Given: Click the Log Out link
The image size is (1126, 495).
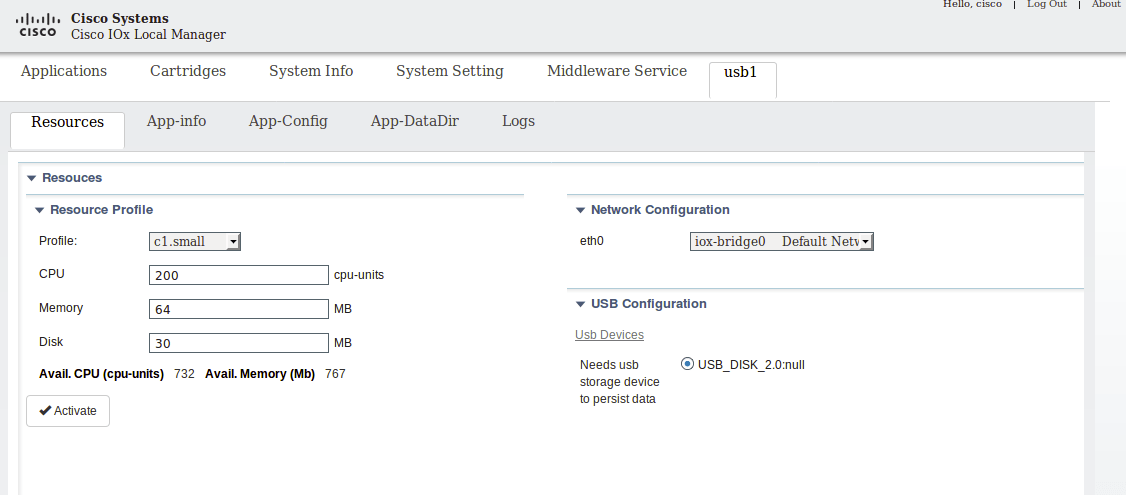Looking at the screenshot, I should click(1046, 4).
